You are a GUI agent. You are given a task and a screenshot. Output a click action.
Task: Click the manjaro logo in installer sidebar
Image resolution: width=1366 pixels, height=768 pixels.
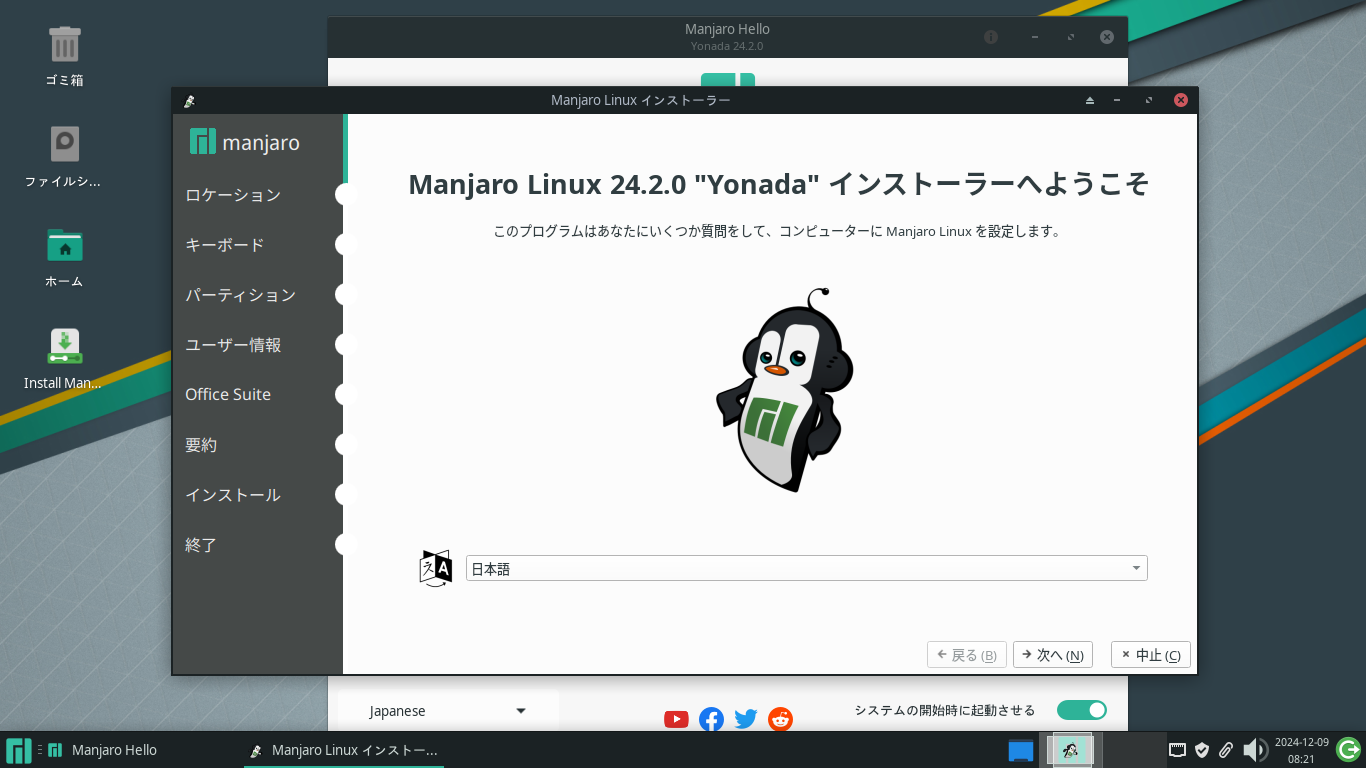click(x=245, y=142)
